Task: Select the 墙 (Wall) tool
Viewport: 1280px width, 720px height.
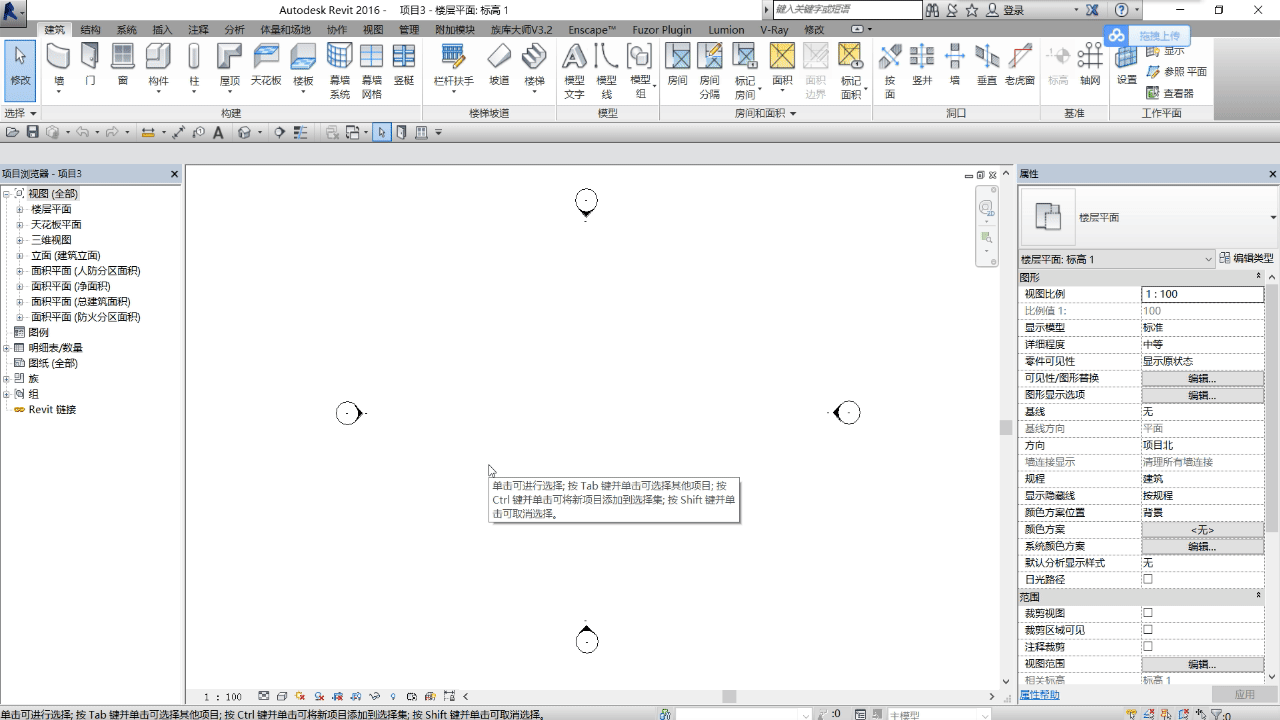Action: tap(59, 66)
